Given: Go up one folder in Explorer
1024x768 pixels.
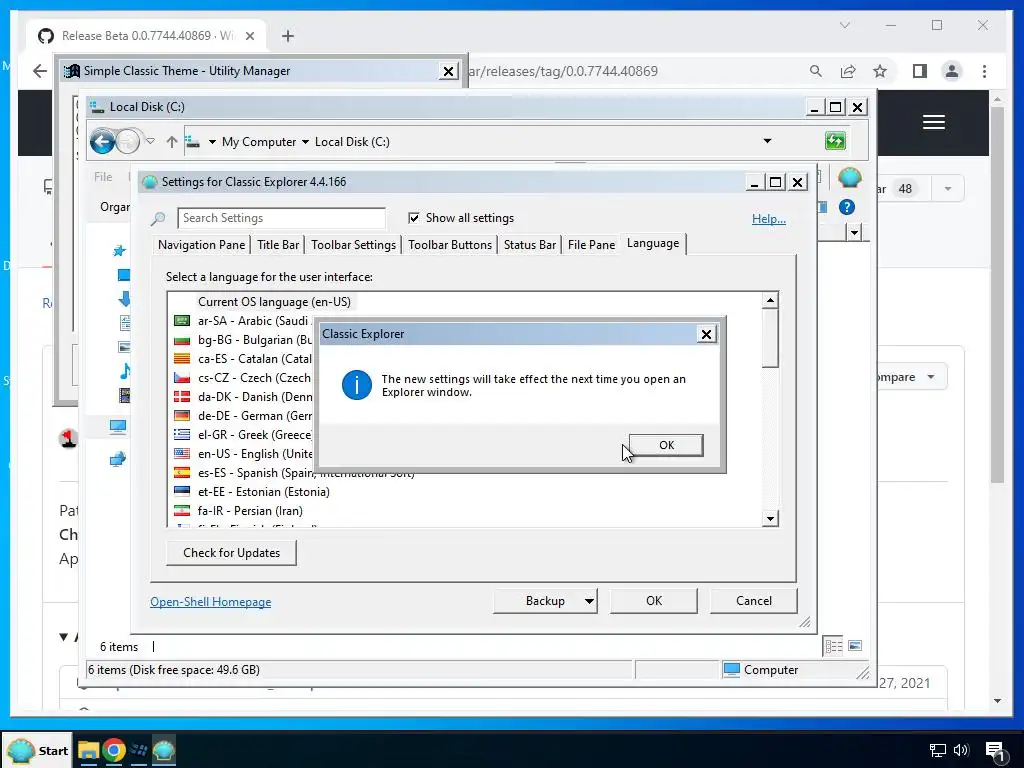Looking at the screenshot, I should [172, 142].
